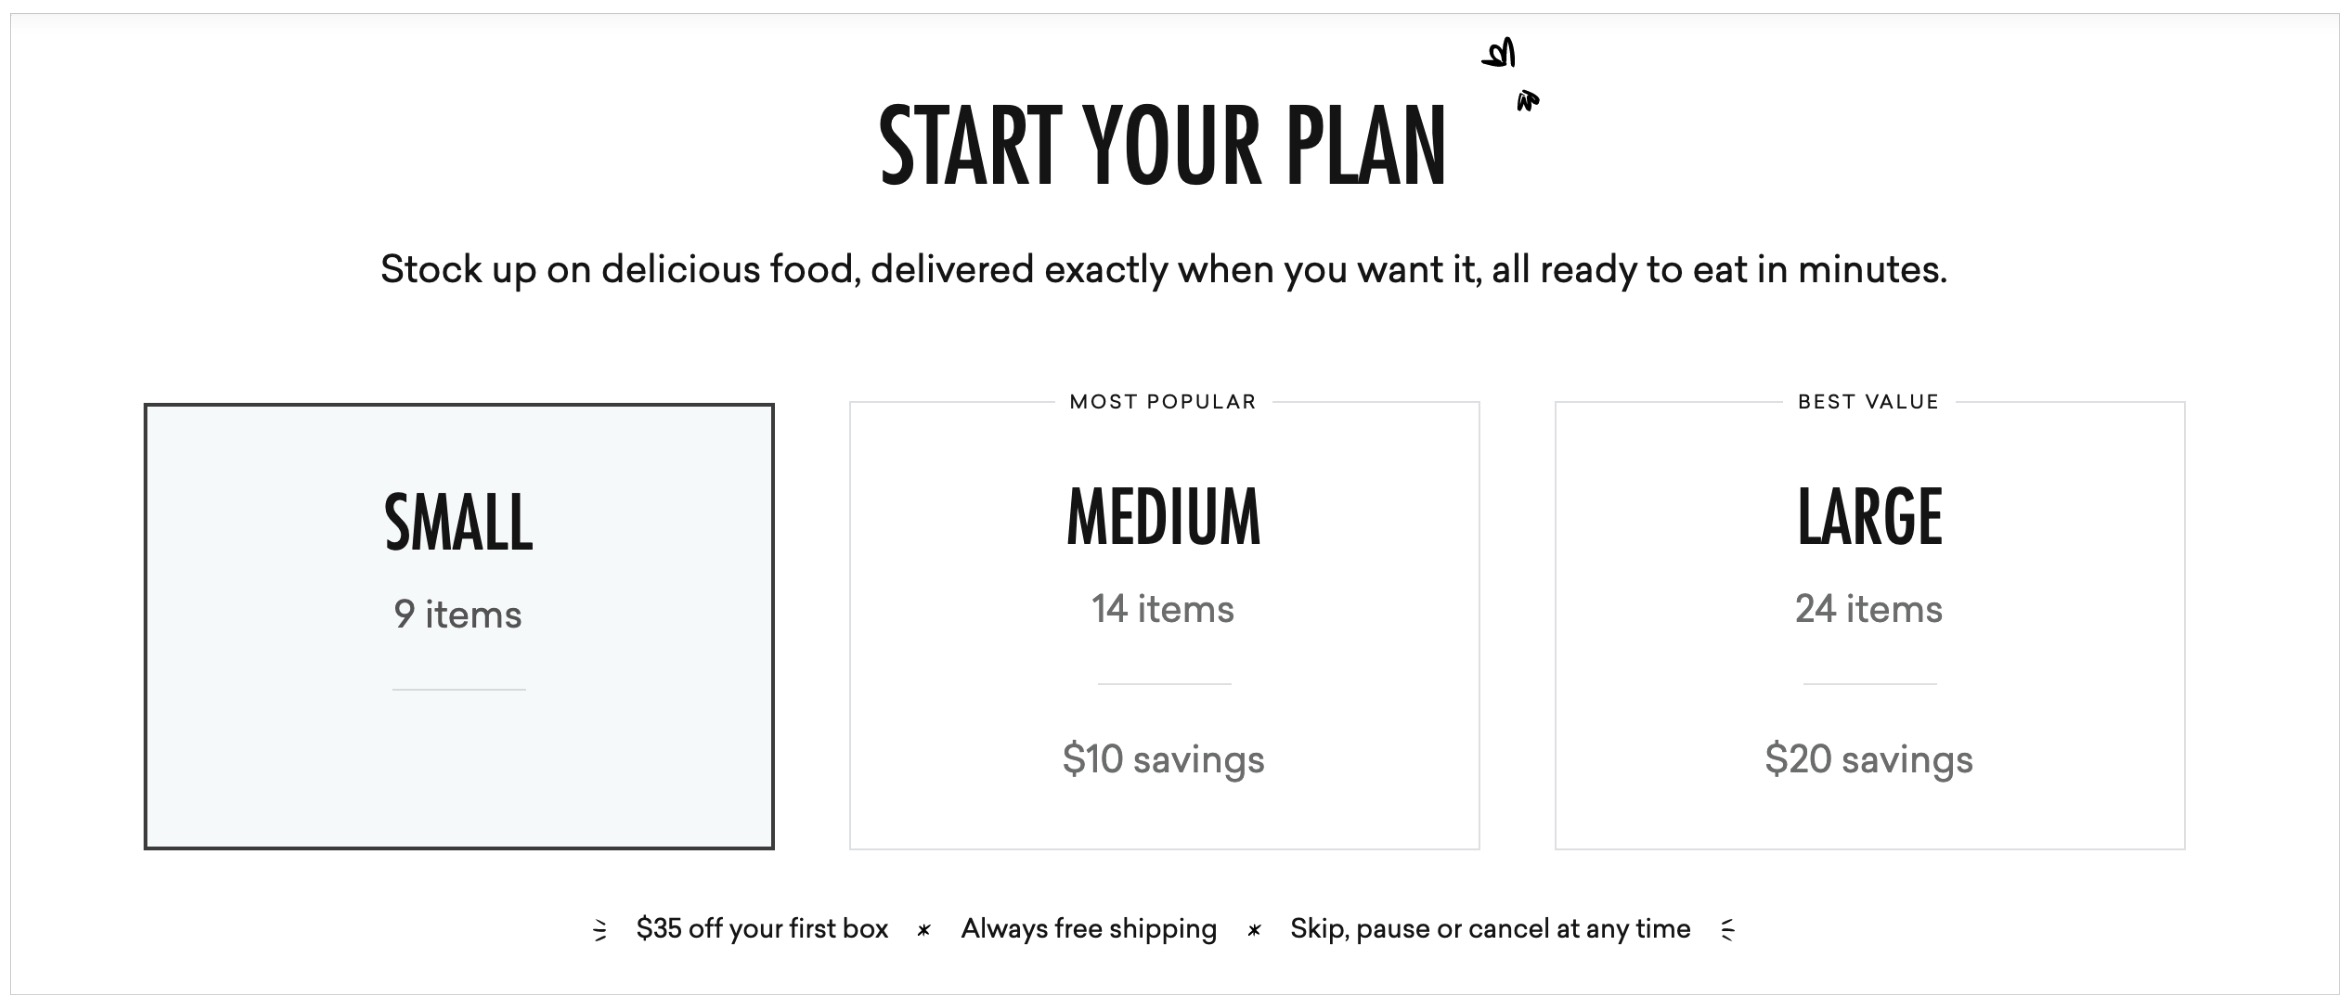The image size is (2352, 1006).
Task: Click the "Start Your Plan" heading
Action: (x=1163, y=146)
